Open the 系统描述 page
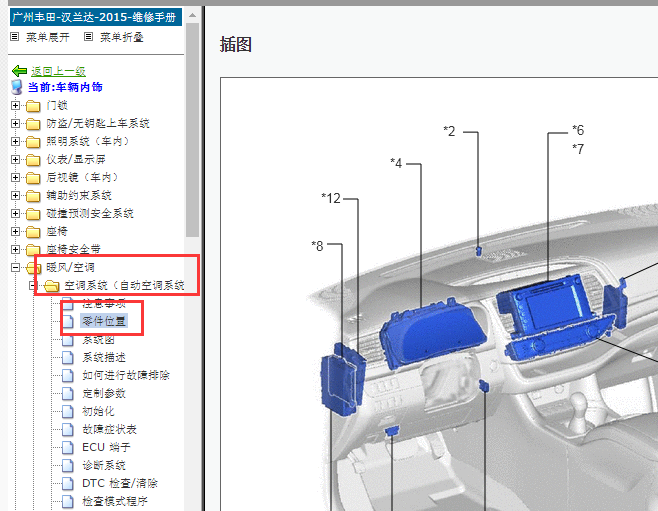This screenshot has height=511, width=658. click(104, 357)
